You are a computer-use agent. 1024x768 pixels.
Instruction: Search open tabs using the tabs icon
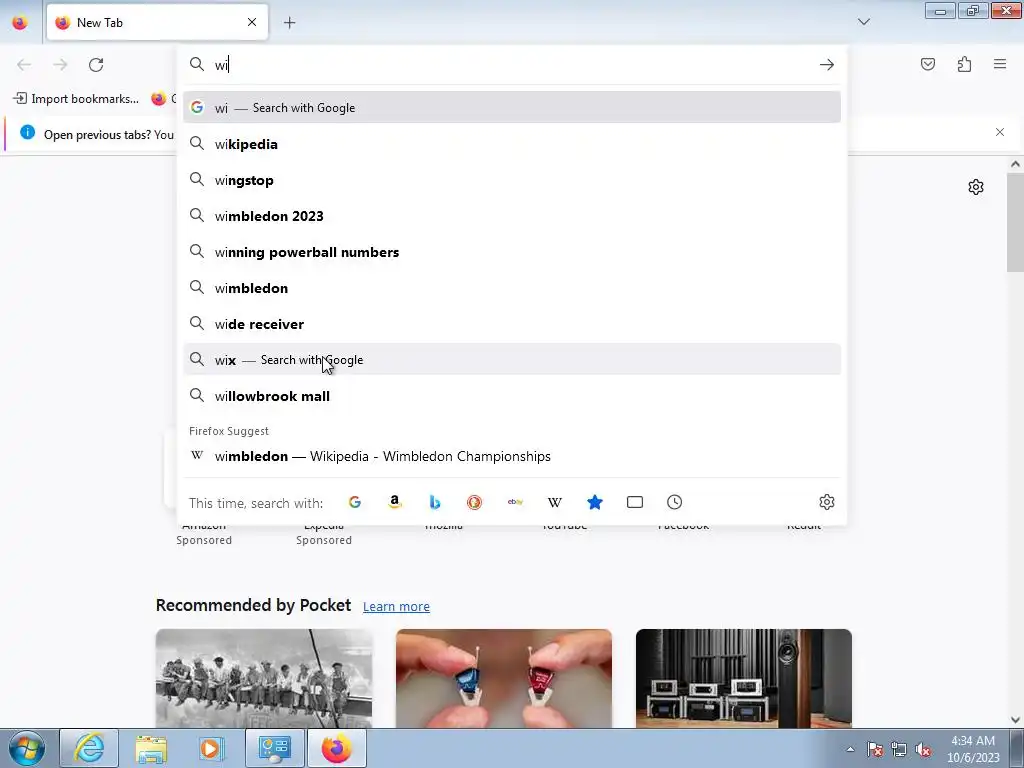click(635, 502)
